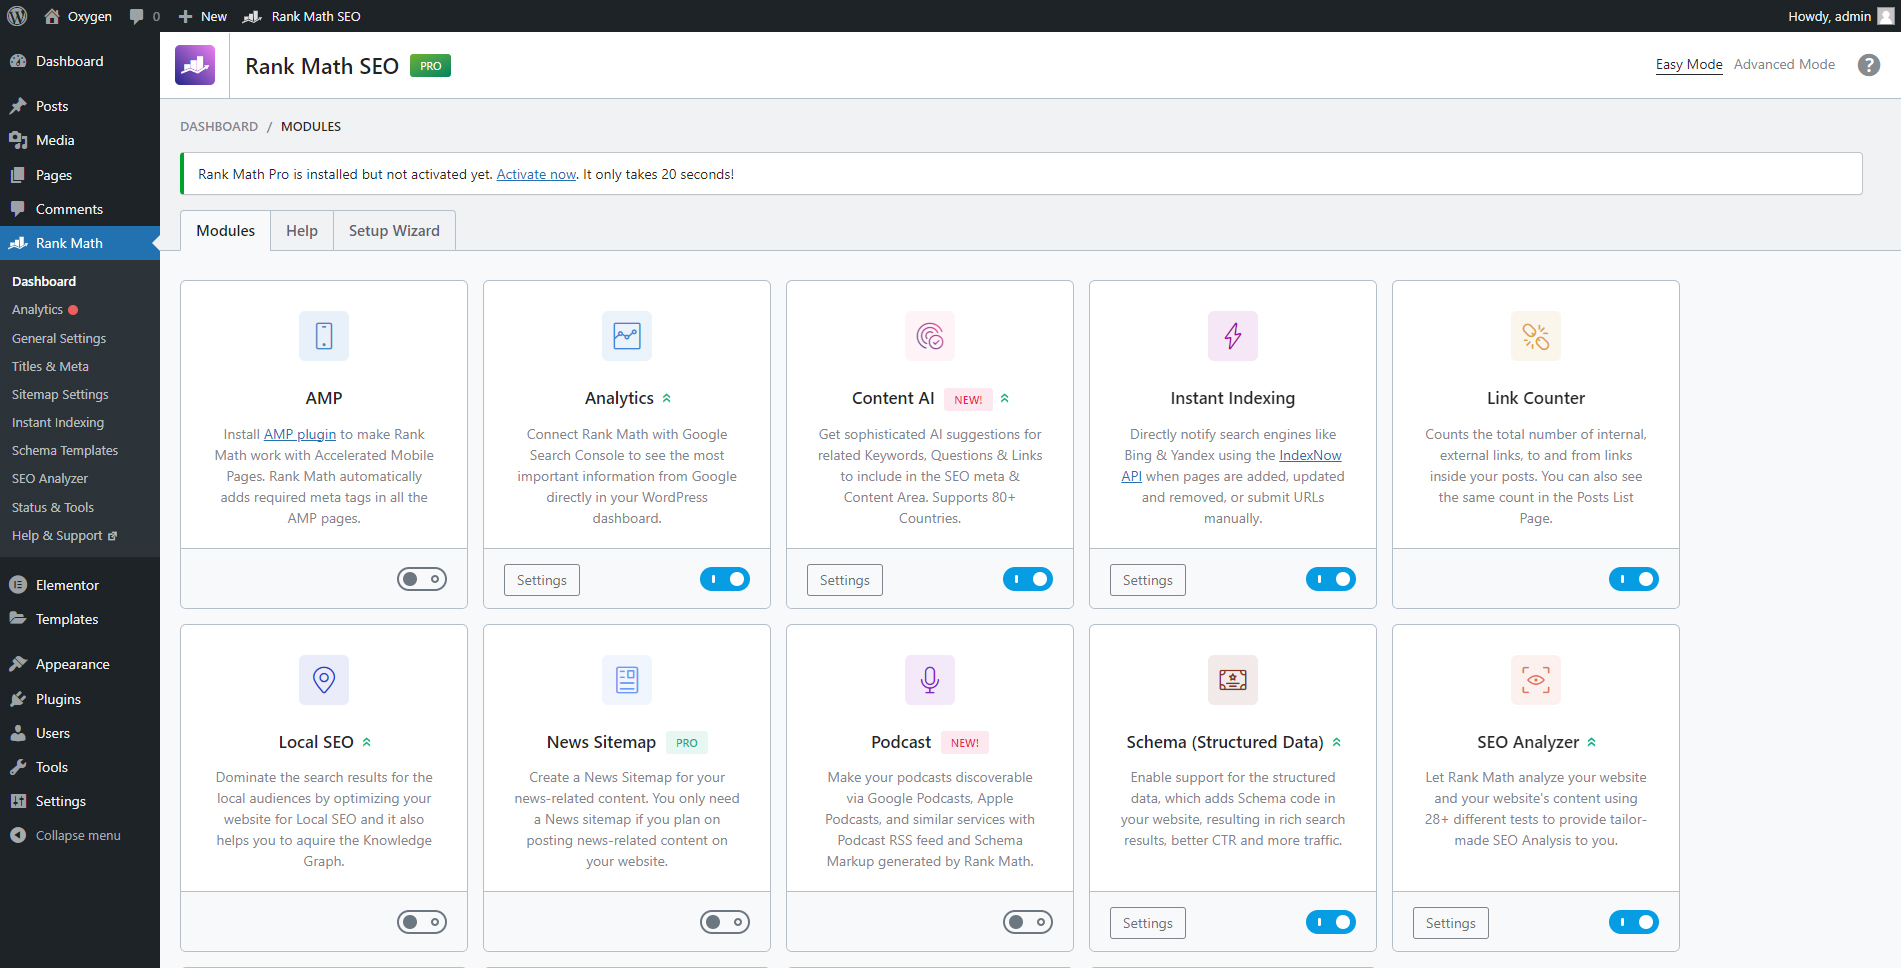Click the Link Counter broken-link icon

(x=1535, y=336)
